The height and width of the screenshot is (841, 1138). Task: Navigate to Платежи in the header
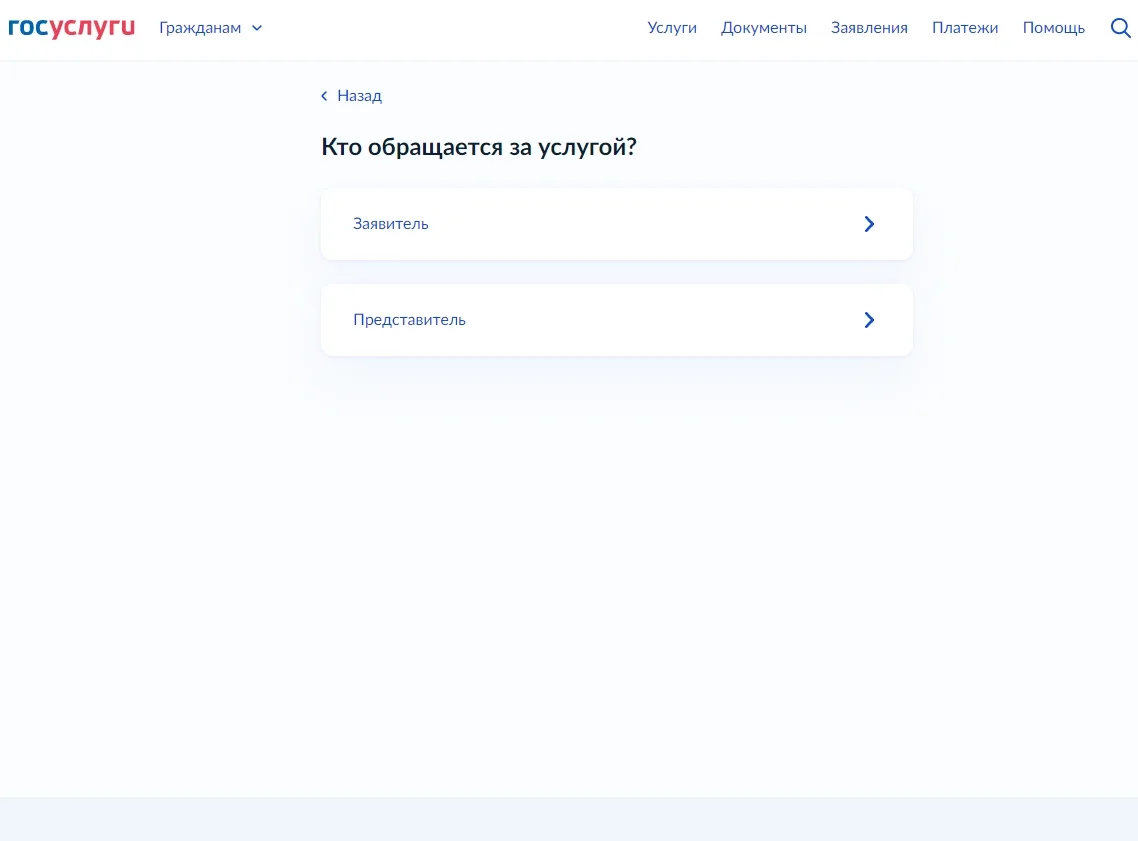pos(965,28)
